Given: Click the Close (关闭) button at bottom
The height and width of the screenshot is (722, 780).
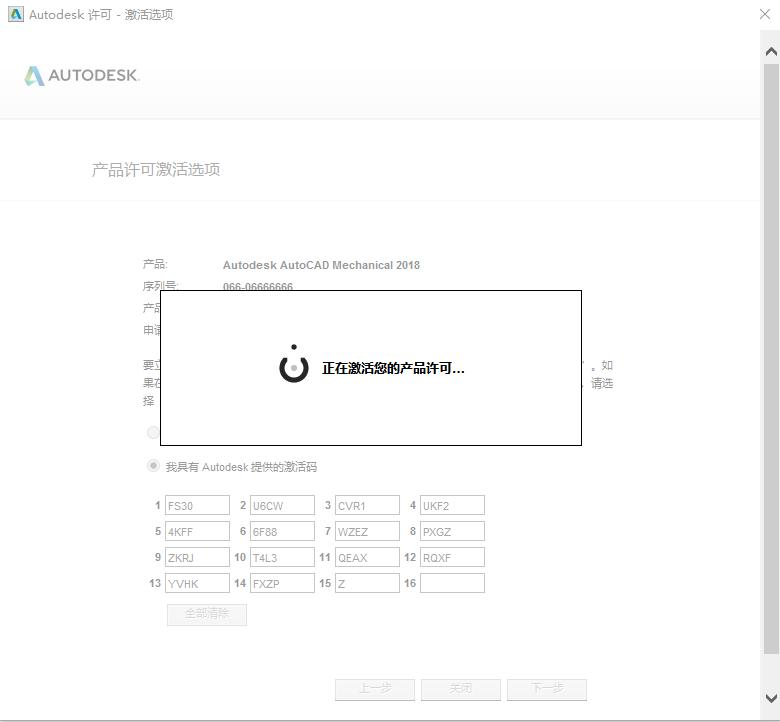Looking at the screenshot, I should pos(461,690).
